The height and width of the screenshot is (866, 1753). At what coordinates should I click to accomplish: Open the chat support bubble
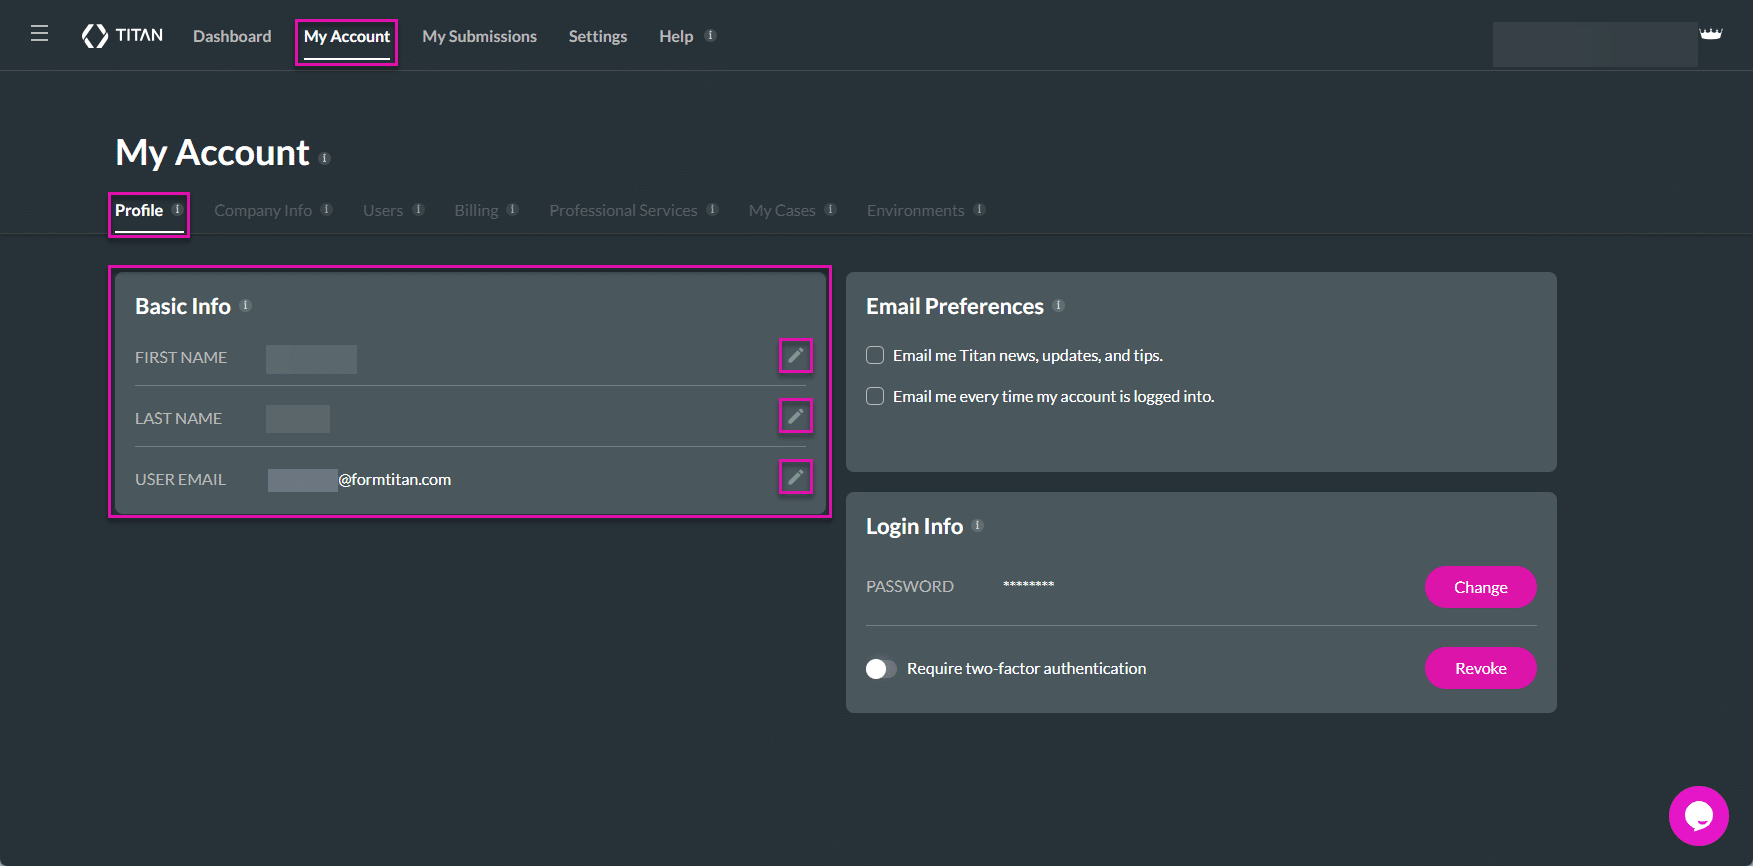1698,815
